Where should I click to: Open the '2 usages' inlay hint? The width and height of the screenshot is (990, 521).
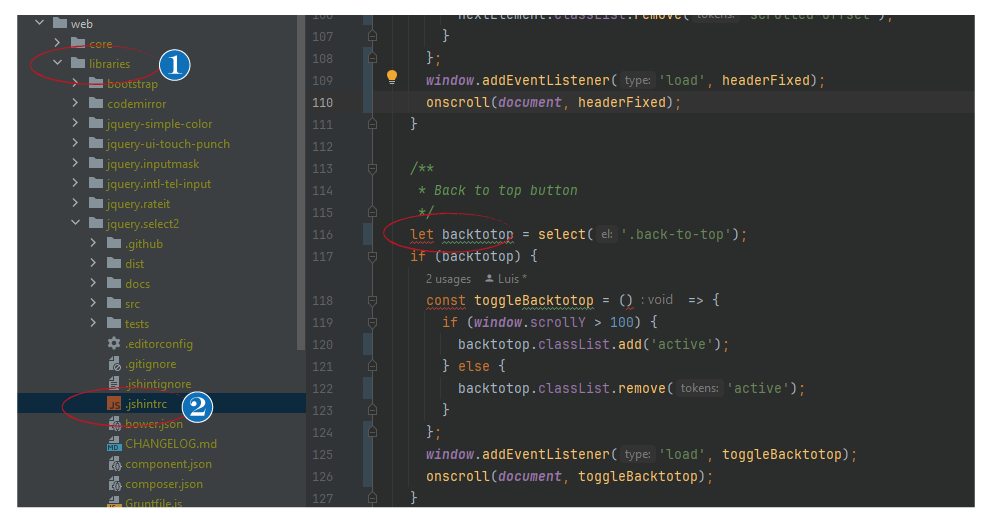tap(448, 279)
